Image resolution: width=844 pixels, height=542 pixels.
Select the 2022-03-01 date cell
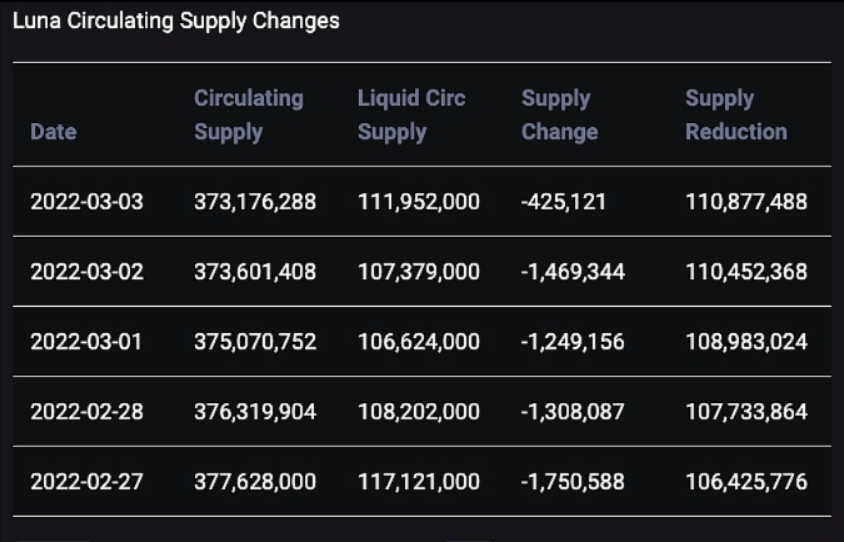87,342
